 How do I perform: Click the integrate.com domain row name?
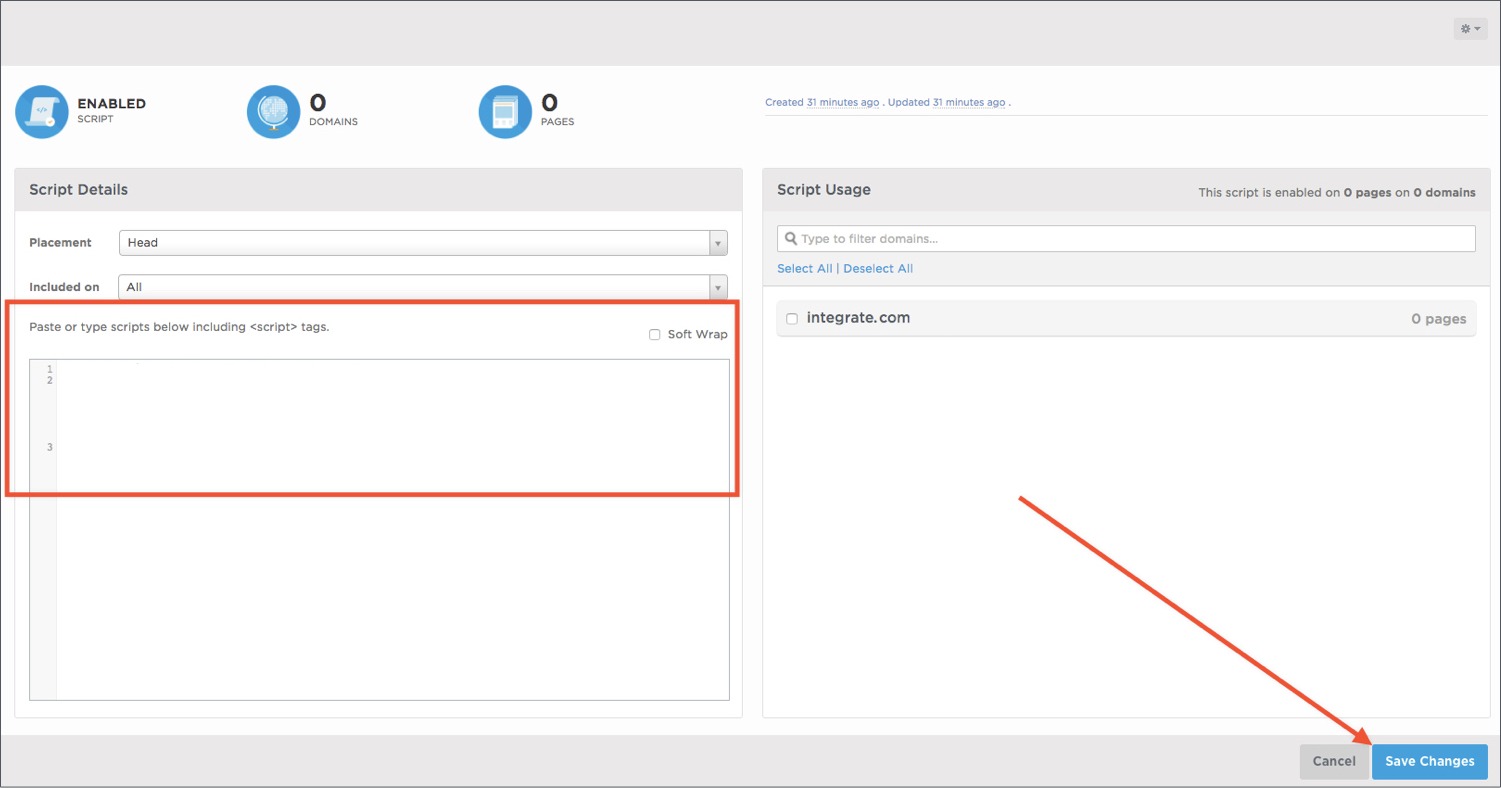click(858, 318)
